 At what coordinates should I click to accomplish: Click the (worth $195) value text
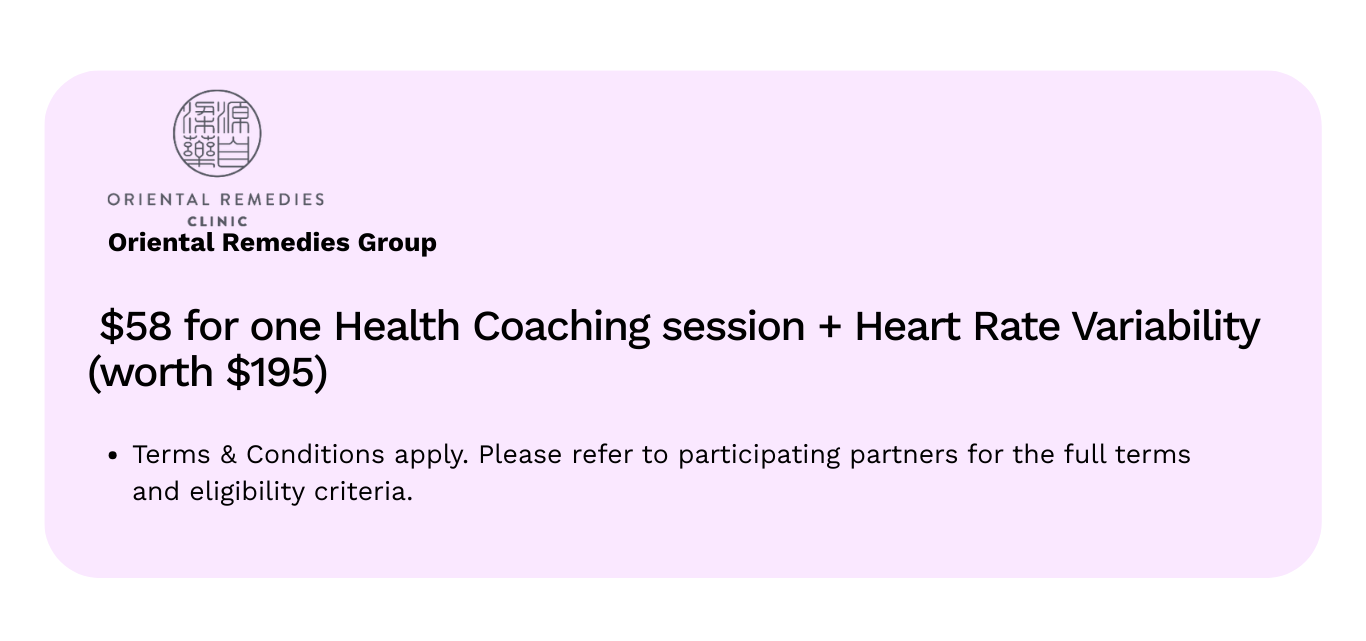pos(208,373)
